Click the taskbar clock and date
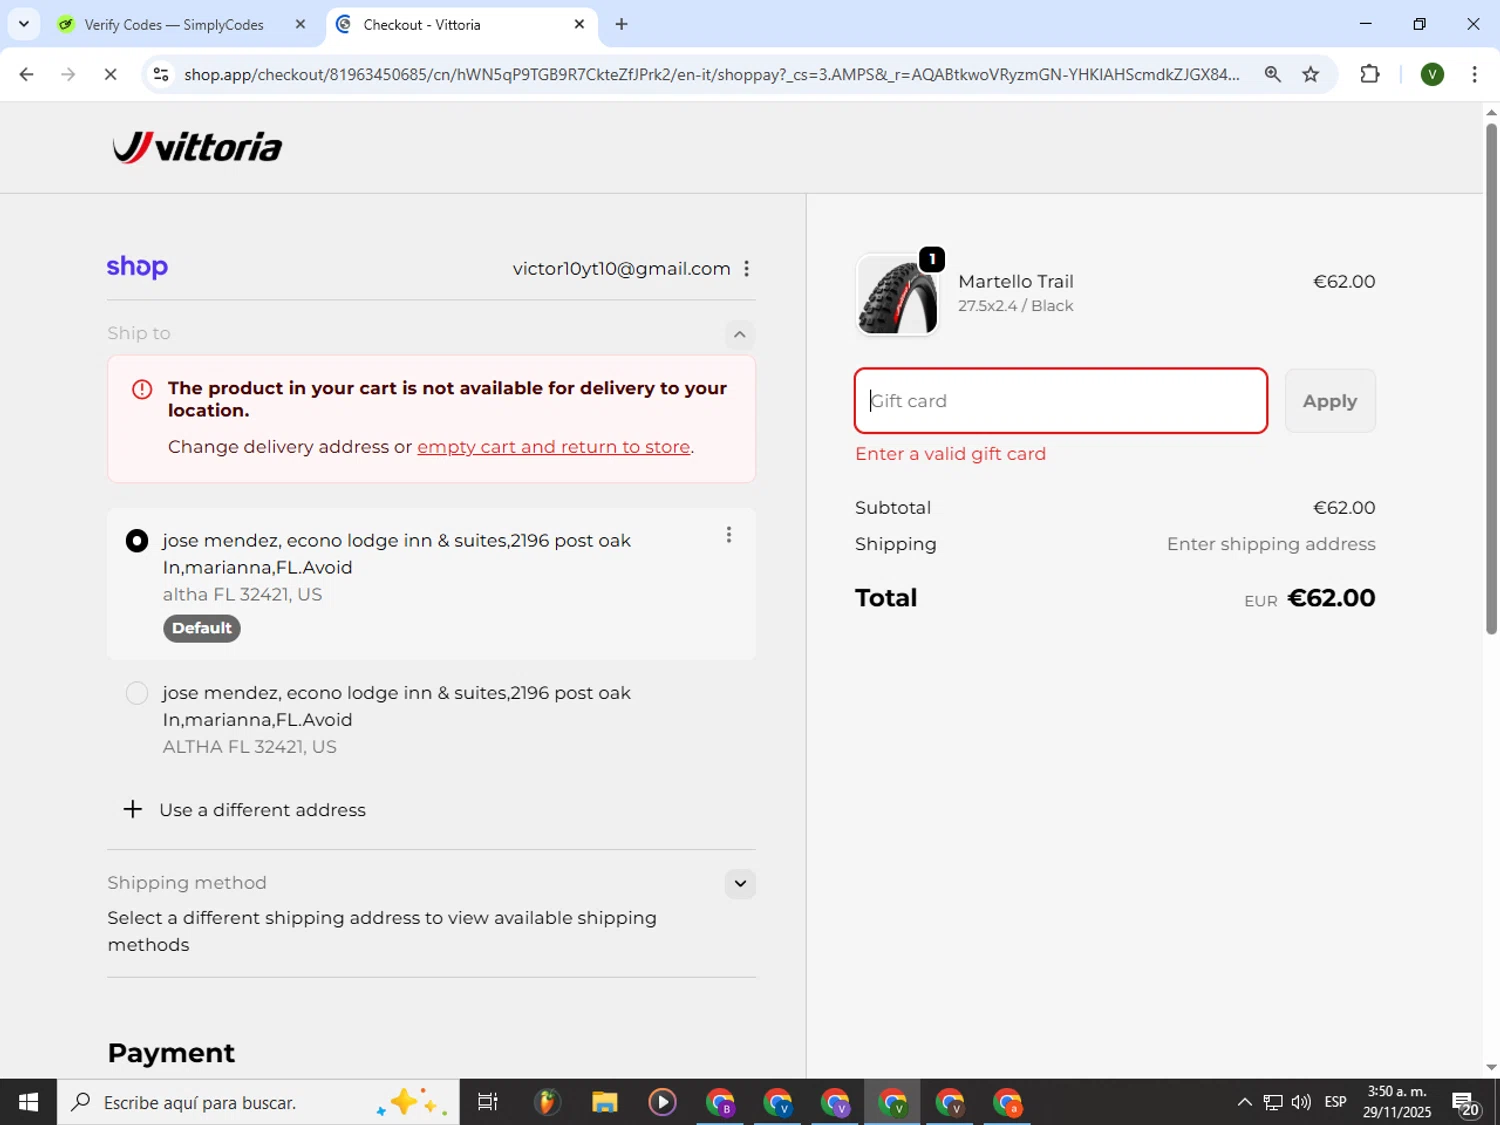1500x1125 pixels. [1397, 1102]
